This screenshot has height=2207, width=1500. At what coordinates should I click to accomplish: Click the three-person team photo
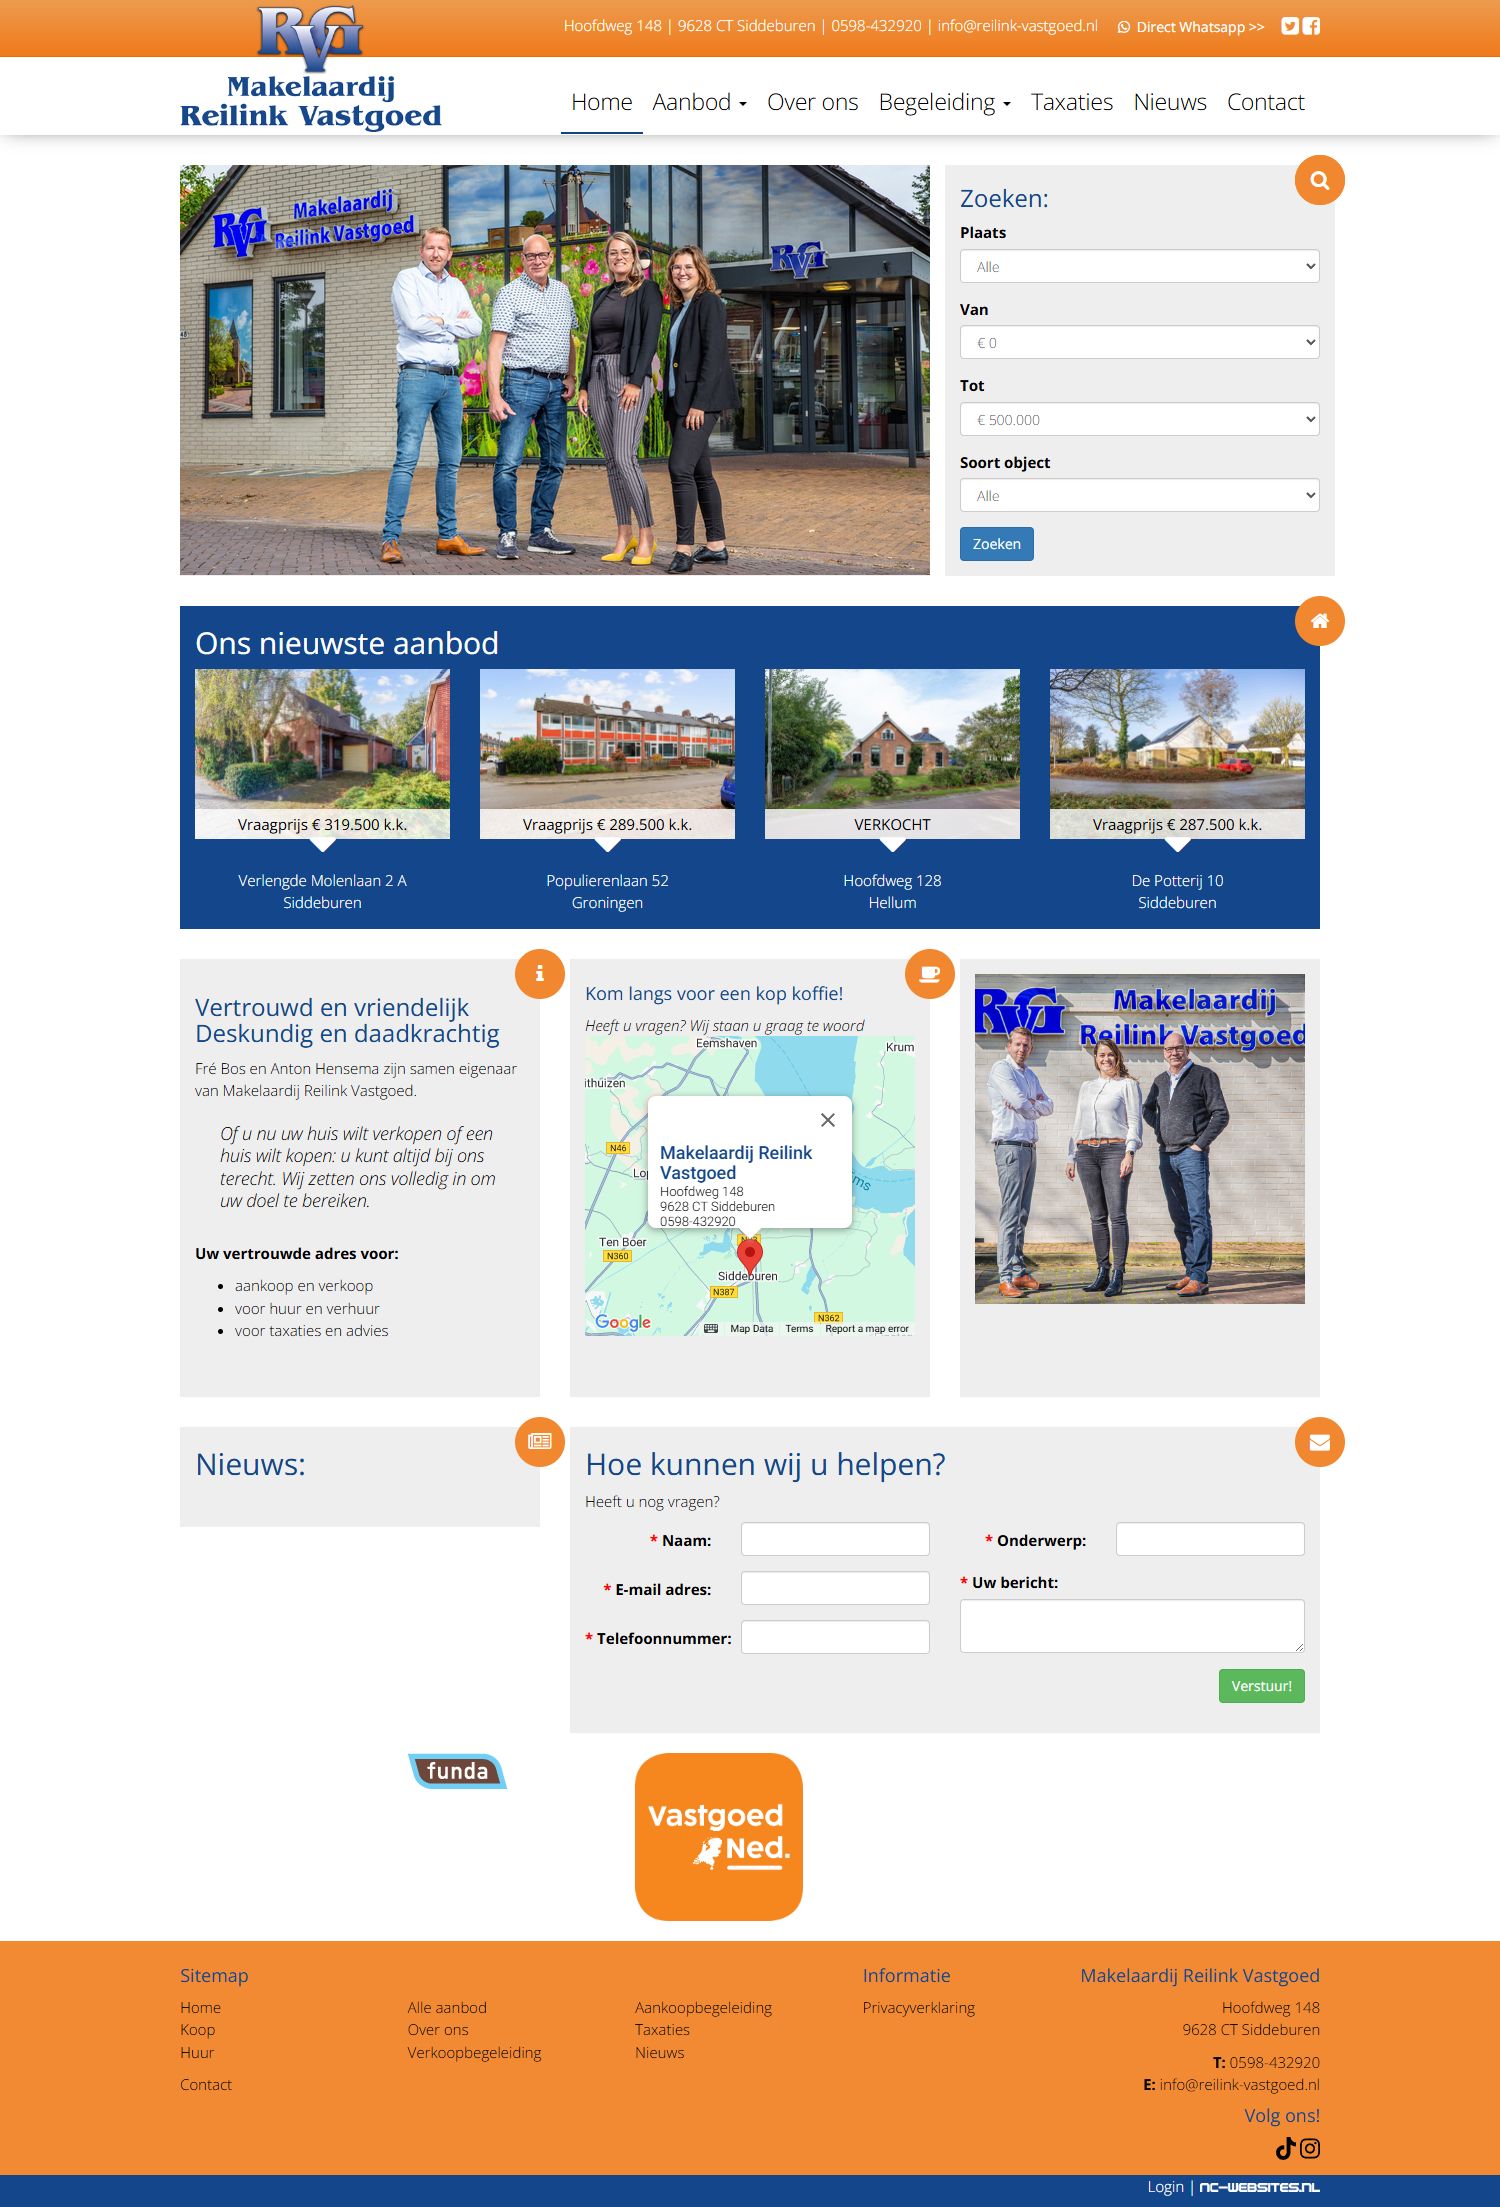click(1140, 1138)
